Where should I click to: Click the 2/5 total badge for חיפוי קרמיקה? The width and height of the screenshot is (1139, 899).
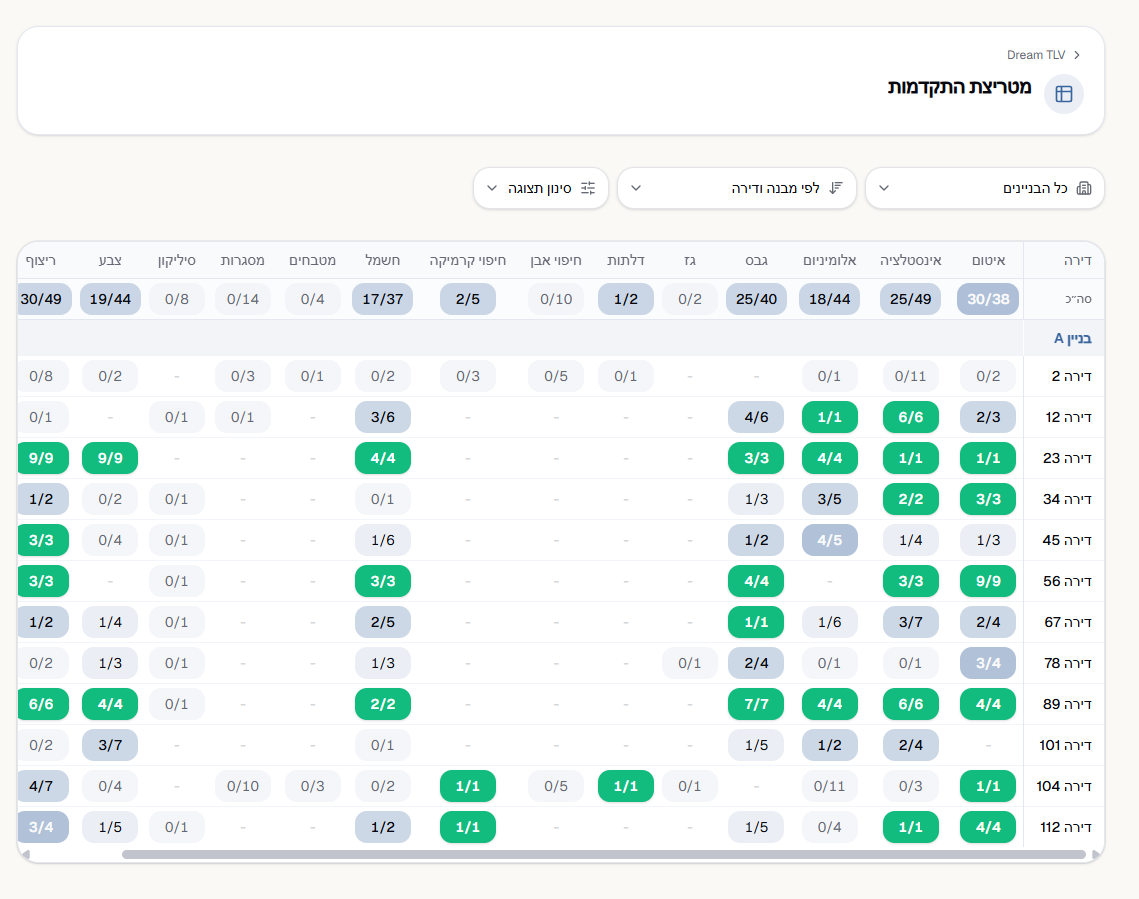(x=468, y=299)
